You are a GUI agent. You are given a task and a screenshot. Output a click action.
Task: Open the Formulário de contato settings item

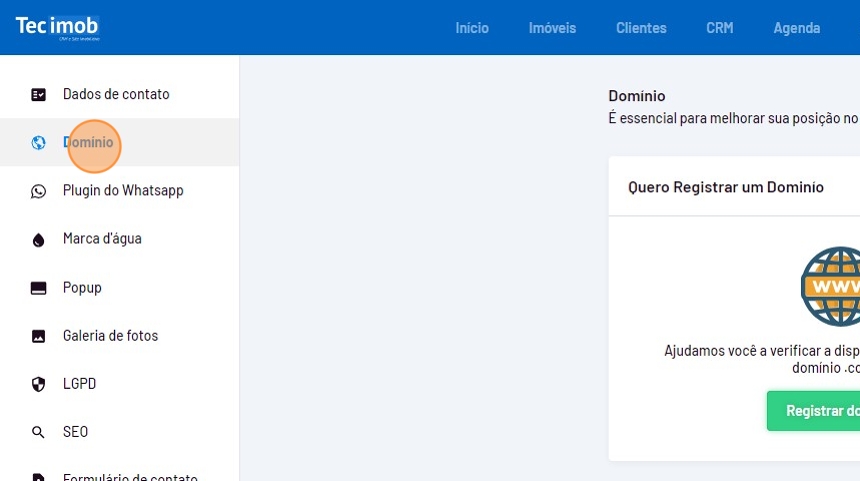[x=130, y=476]
